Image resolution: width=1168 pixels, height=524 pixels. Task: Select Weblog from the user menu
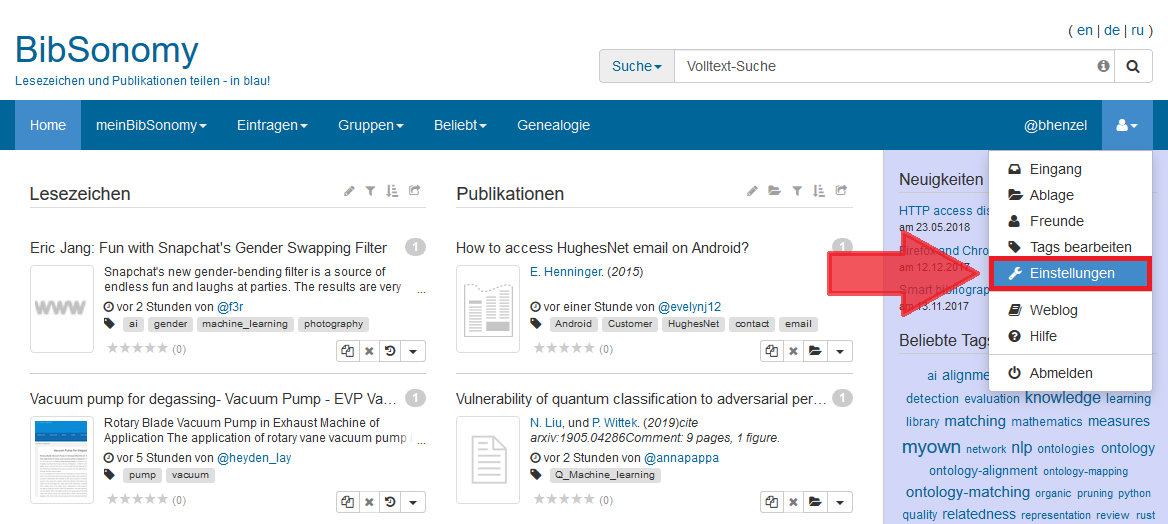coord(1070,310)
